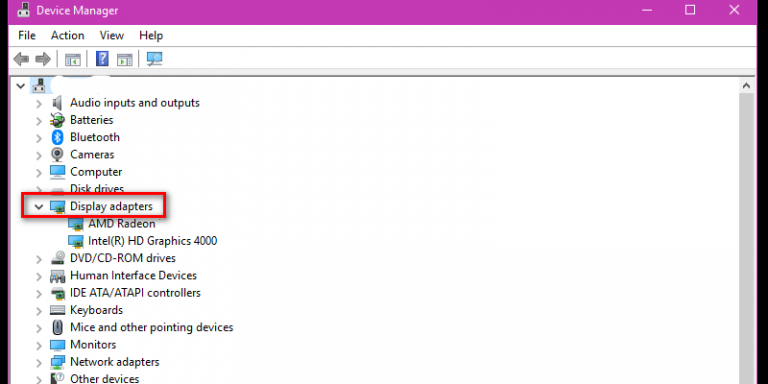Open the File menu
The image size is (768, 384).
[27, 35]
